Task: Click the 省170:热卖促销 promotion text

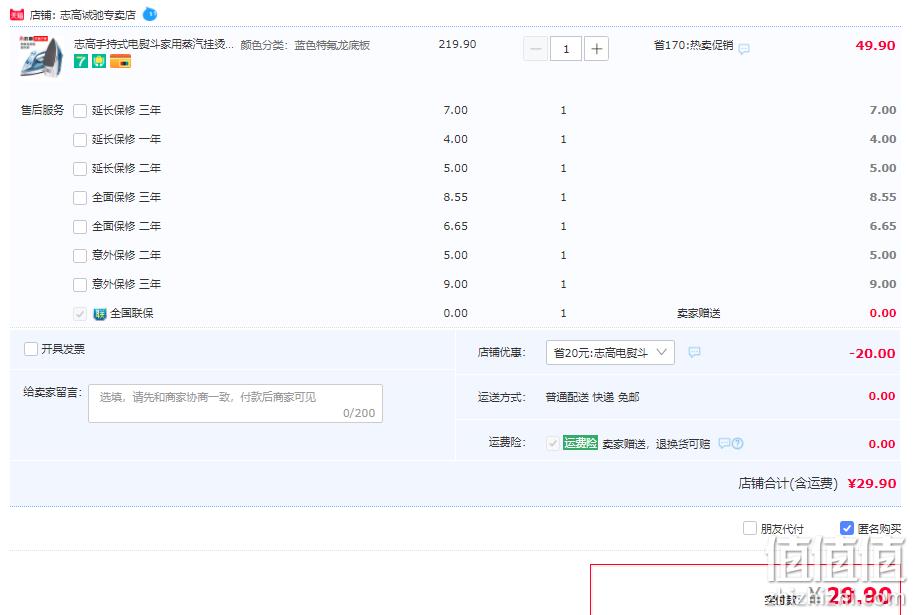Action: [x=693, y=45]
